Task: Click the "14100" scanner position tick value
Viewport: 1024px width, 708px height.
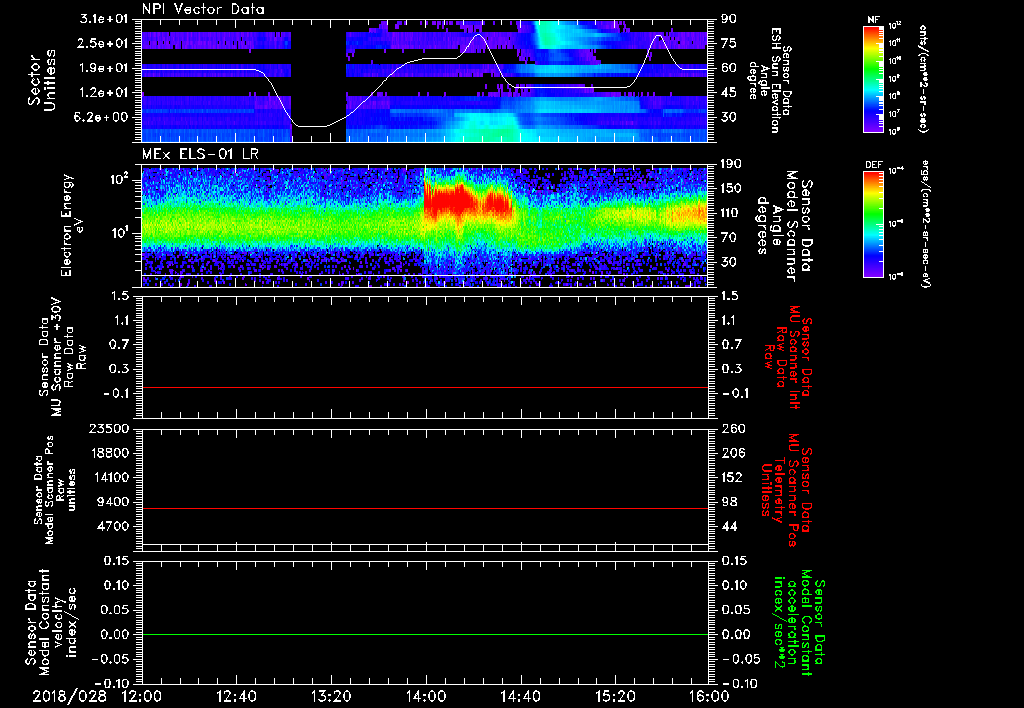Action: (x=109, y=477)
